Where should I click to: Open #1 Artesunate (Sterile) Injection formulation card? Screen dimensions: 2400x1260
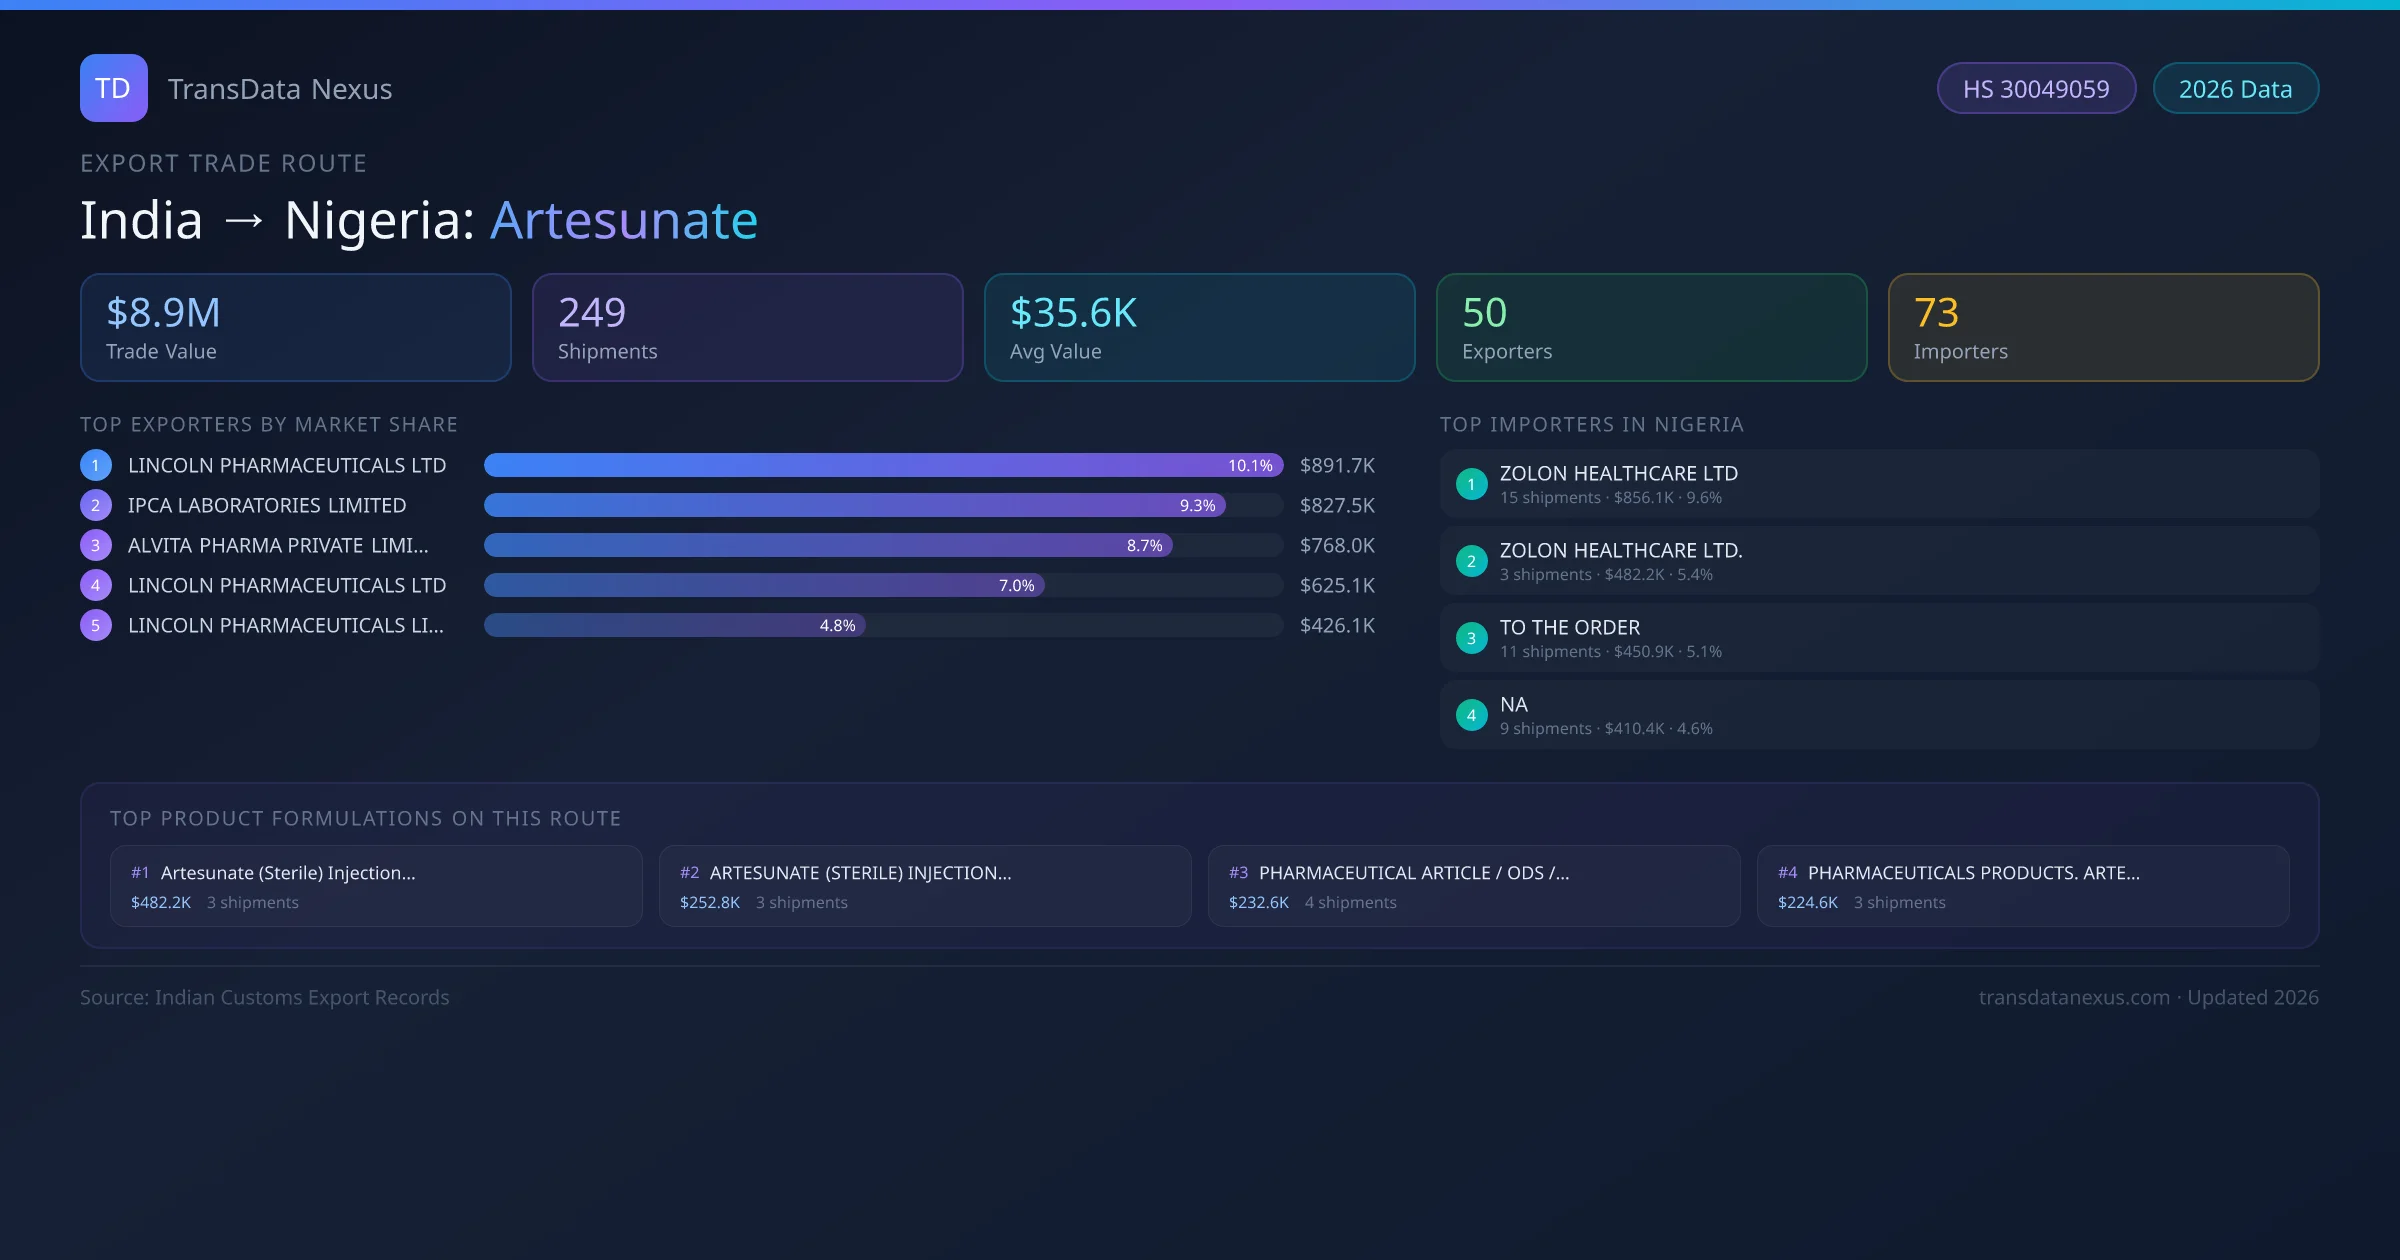coord(376,886)
